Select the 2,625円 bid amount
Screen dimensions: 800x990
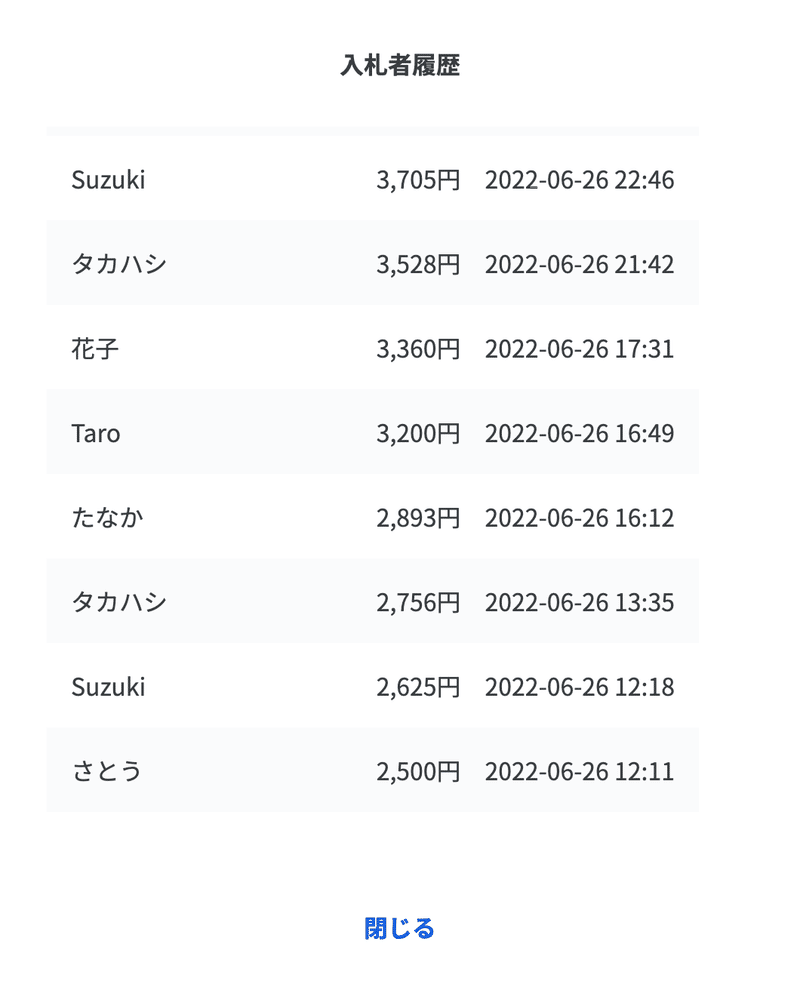[x=418, y=688]
